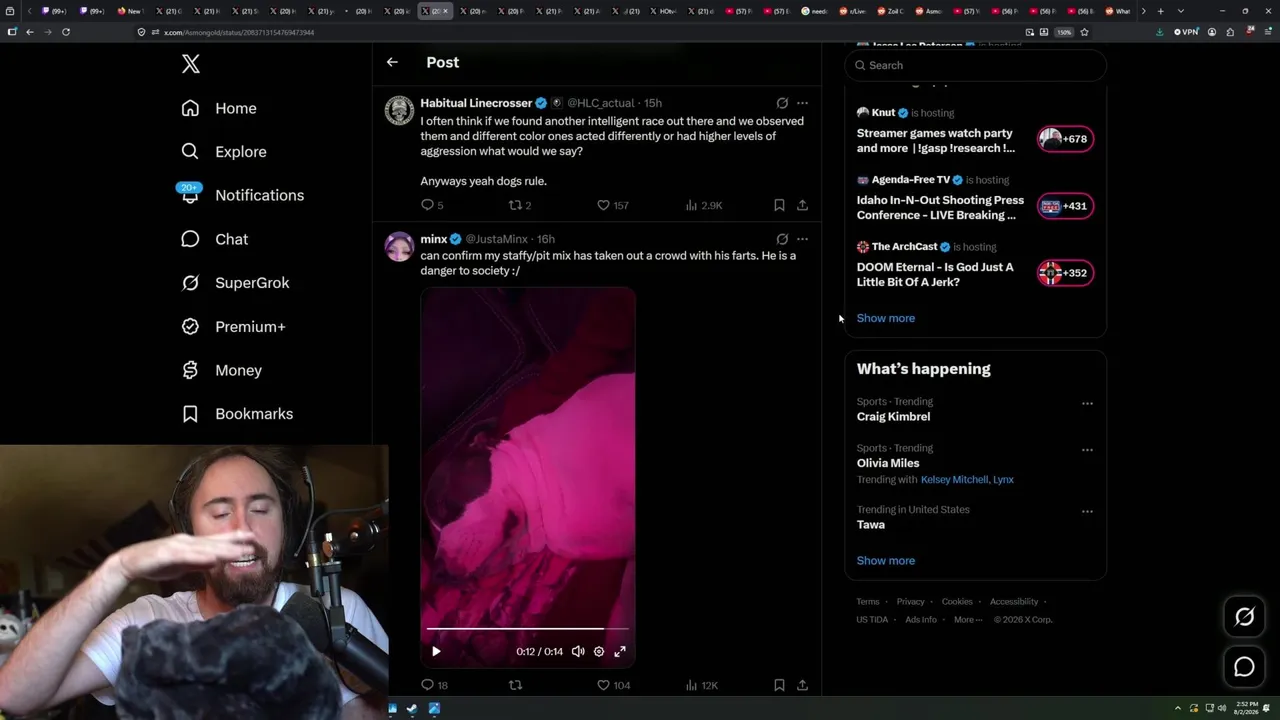
Task: Expand the More footer menu
Action: [968, 620]
